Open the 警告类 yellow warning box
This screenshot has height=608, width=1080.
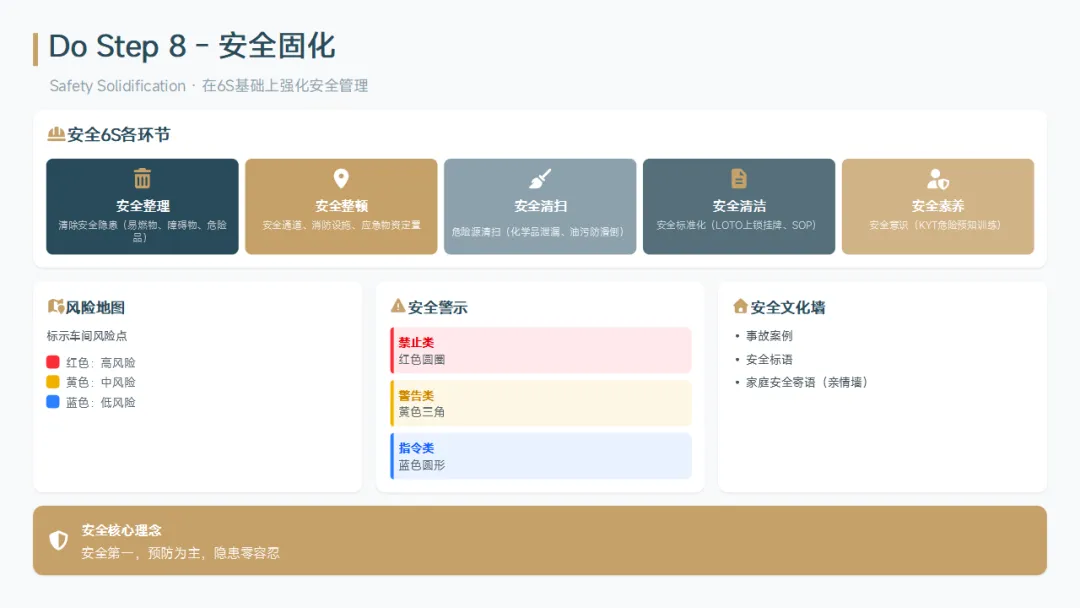(541, 403)
